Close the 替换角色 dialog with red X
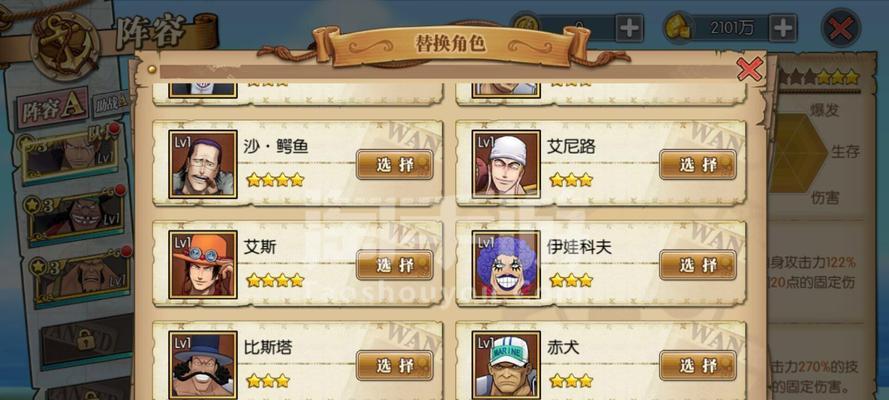Viewport: 889px width, 400px height. click(750, 70)
